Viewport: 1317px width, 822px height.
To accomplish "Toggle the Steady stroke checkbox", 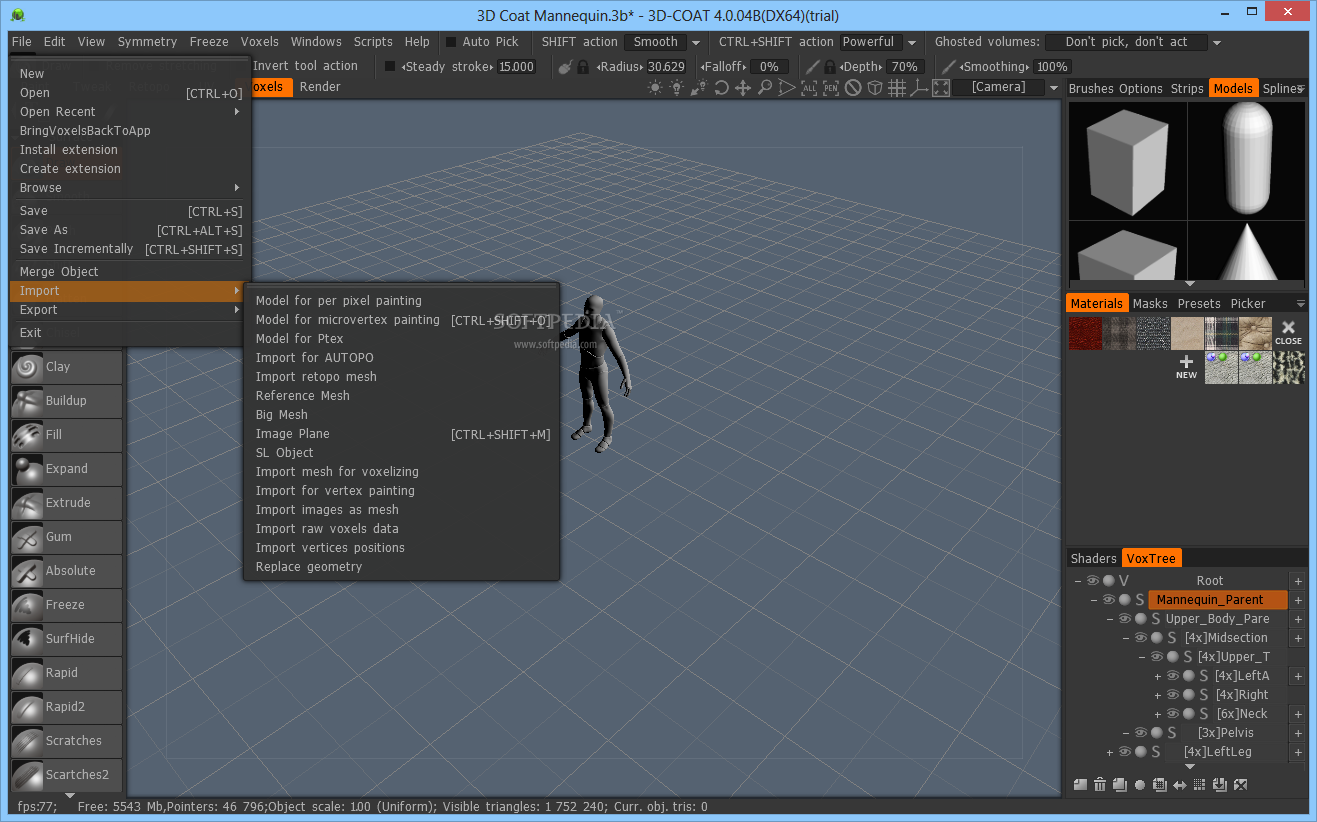I will (391, 67).
